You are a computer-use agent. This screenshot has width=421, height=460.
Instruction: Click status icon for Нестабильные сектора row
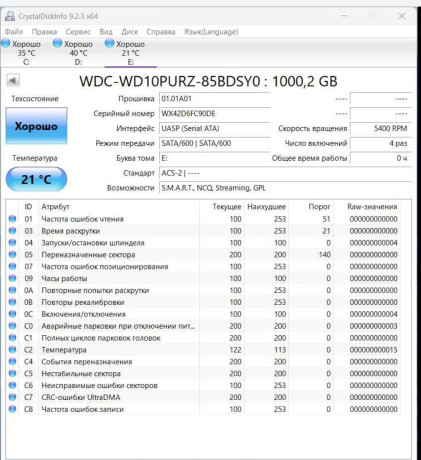pyautogui.click(x=12, y=373)
